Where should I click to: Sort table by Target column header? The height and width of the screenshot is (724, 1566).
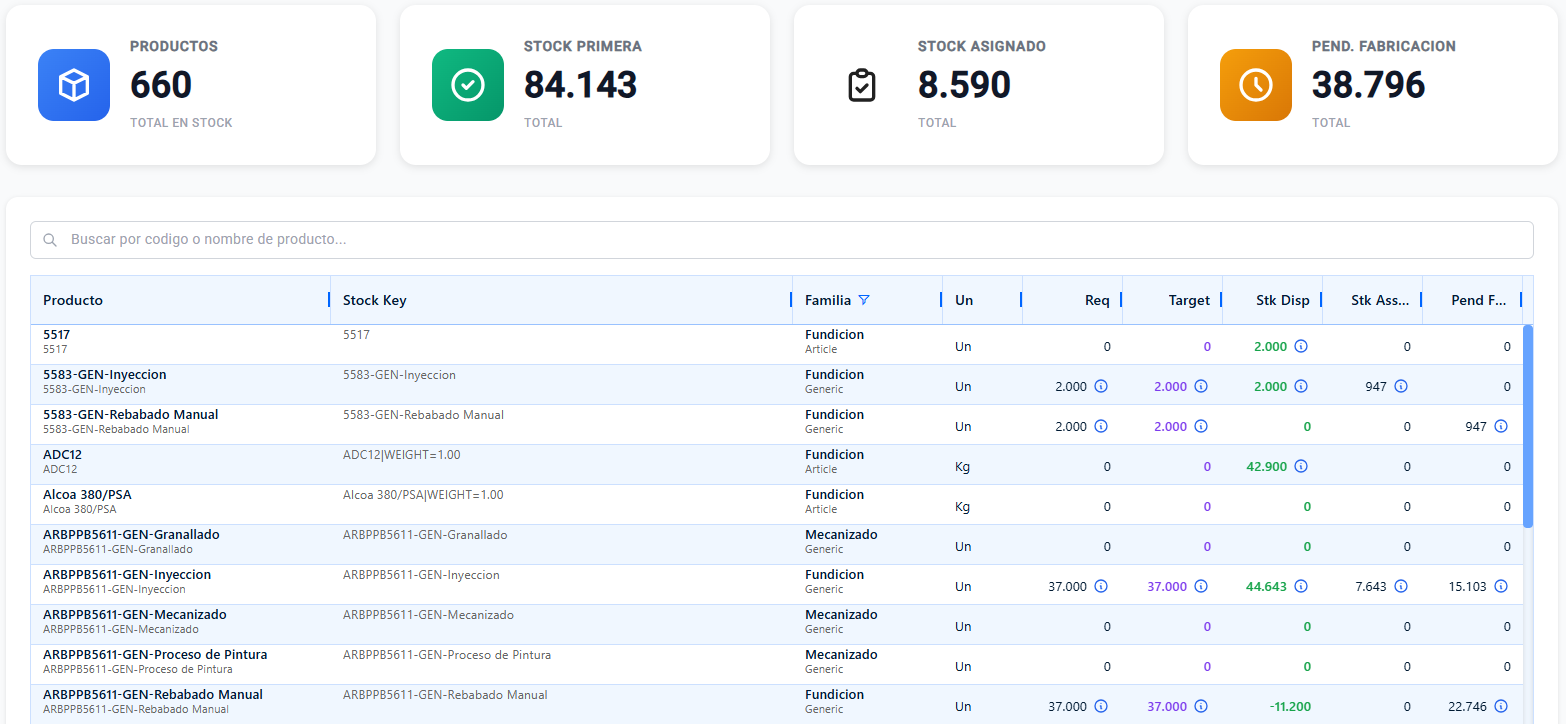pyautogui.click(x=1189, y=300)
